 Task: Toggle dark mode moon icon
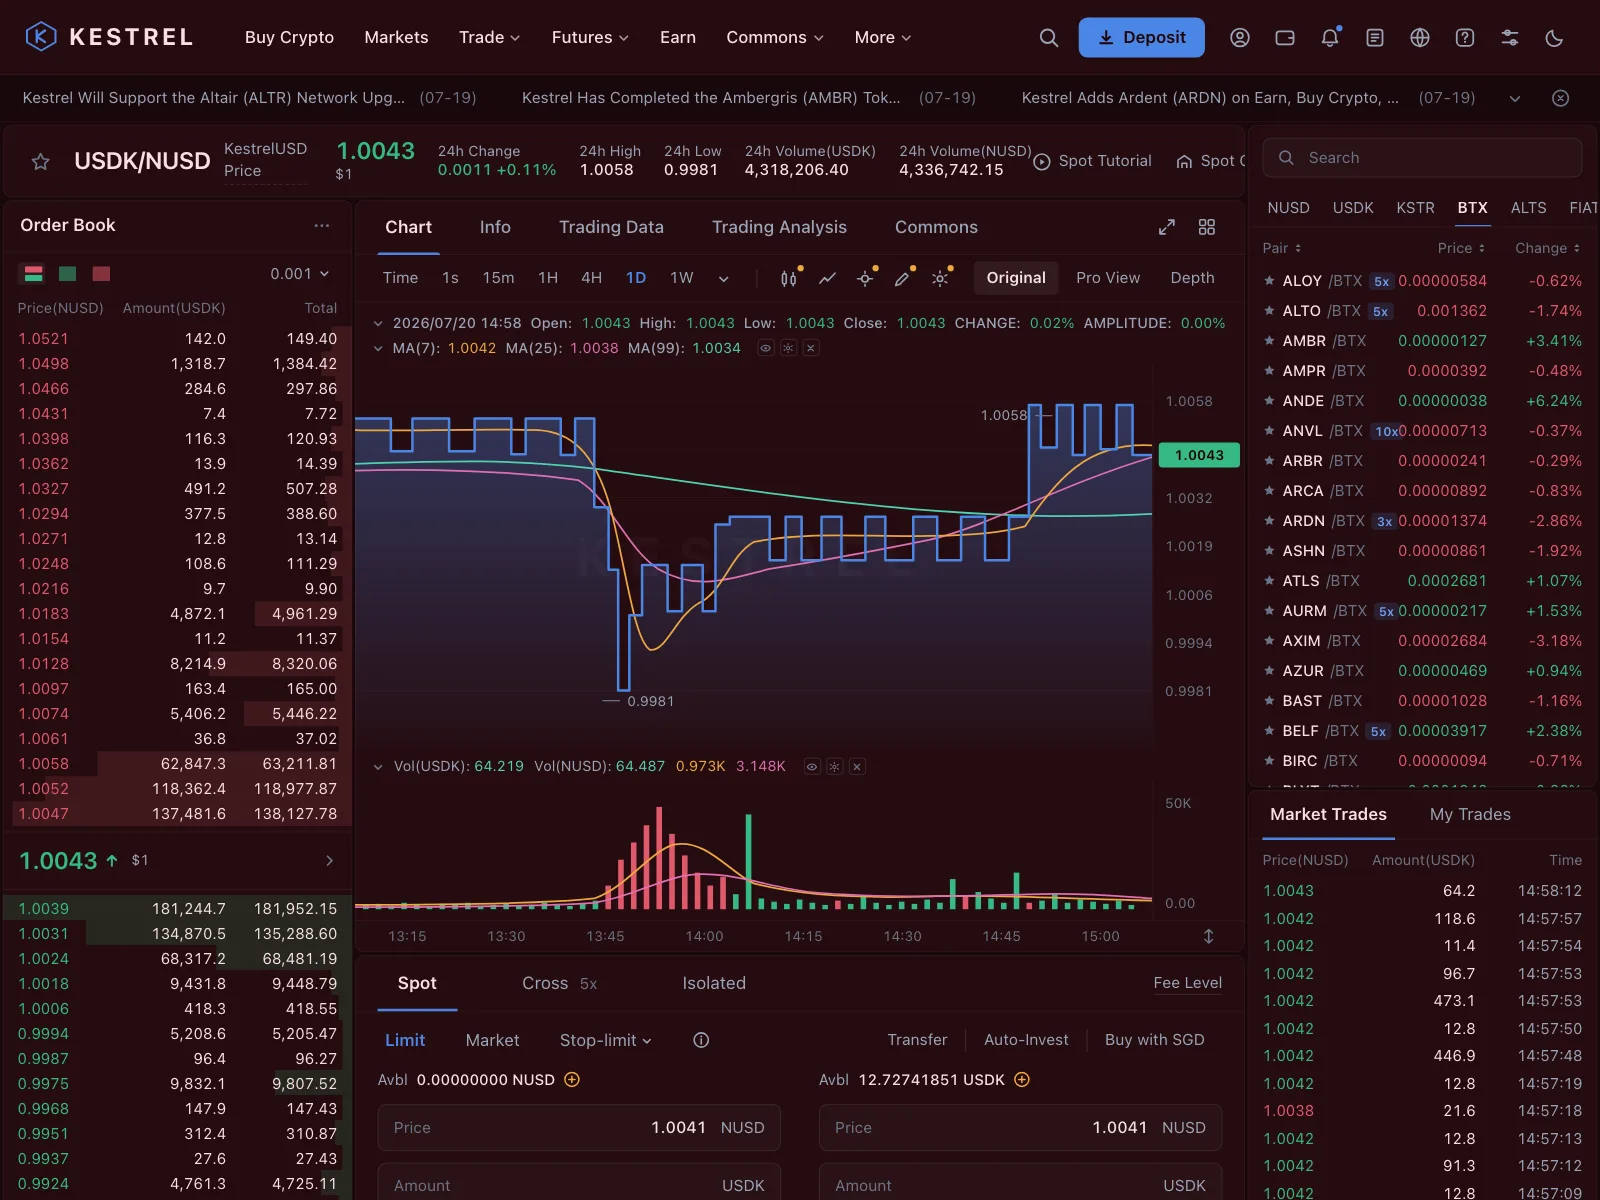point(1555,38)
